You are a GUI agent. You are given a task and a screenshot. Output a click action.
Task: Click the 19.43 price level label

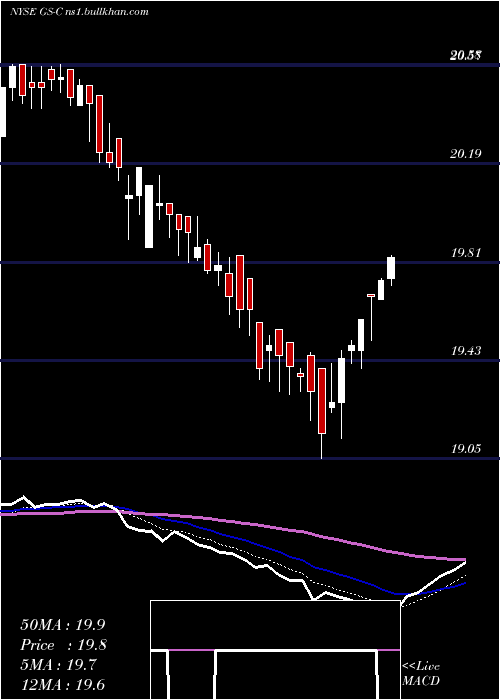point(465,351)
